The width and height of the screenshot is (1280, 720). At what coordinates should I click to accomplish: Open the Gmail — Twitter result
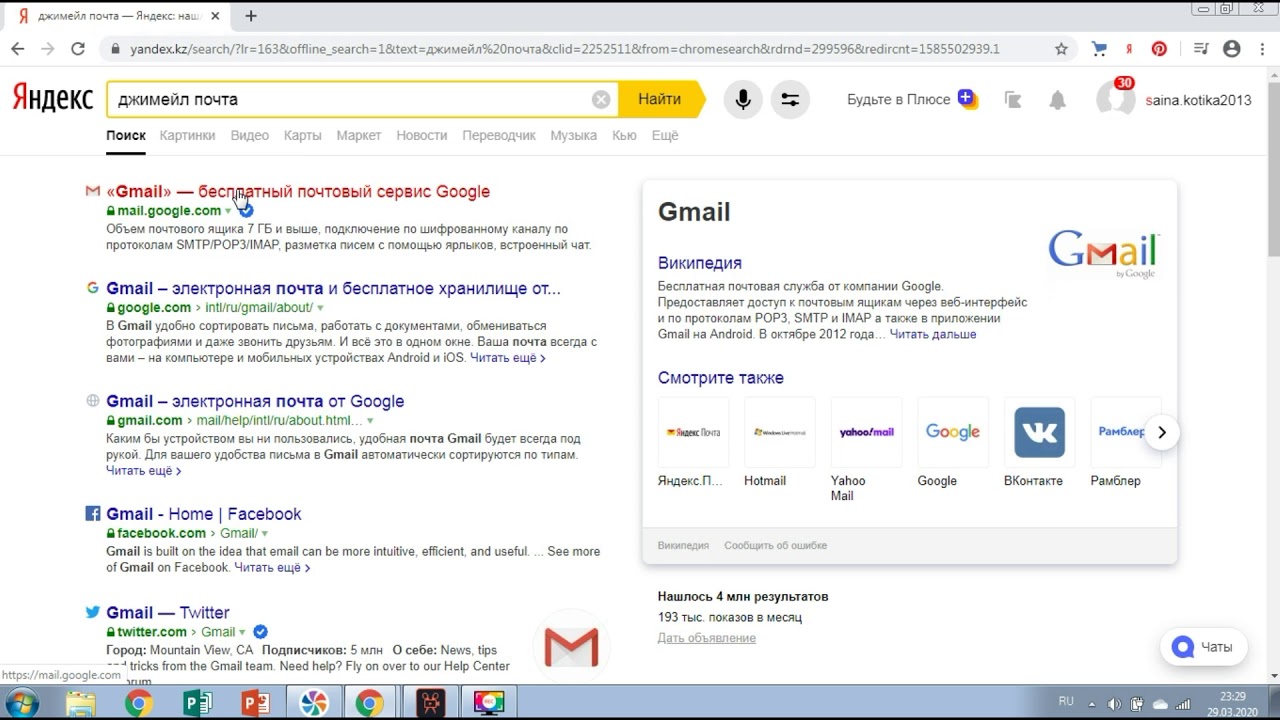pos(167,612)
